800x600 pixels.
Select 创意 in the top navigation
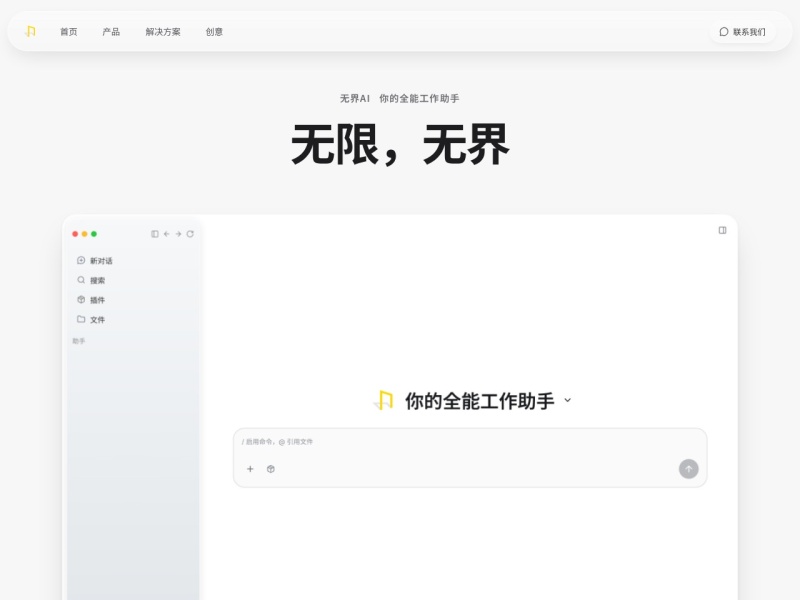[214, 32]
